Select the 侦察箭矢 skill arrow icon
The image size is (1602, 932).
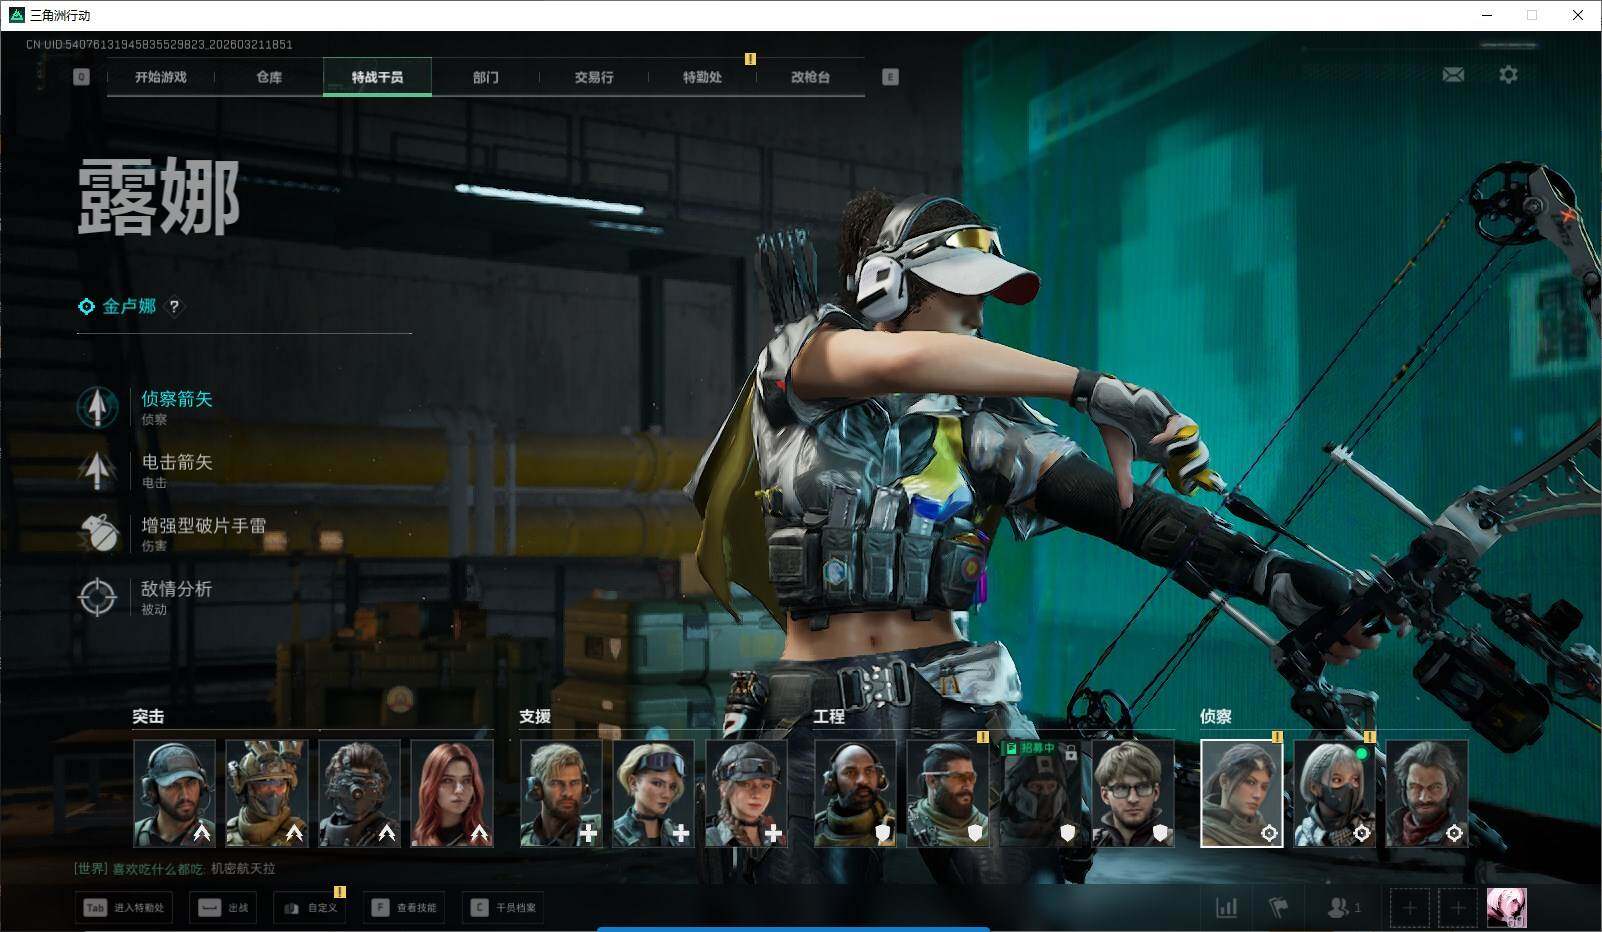click(x=97, y=407)
